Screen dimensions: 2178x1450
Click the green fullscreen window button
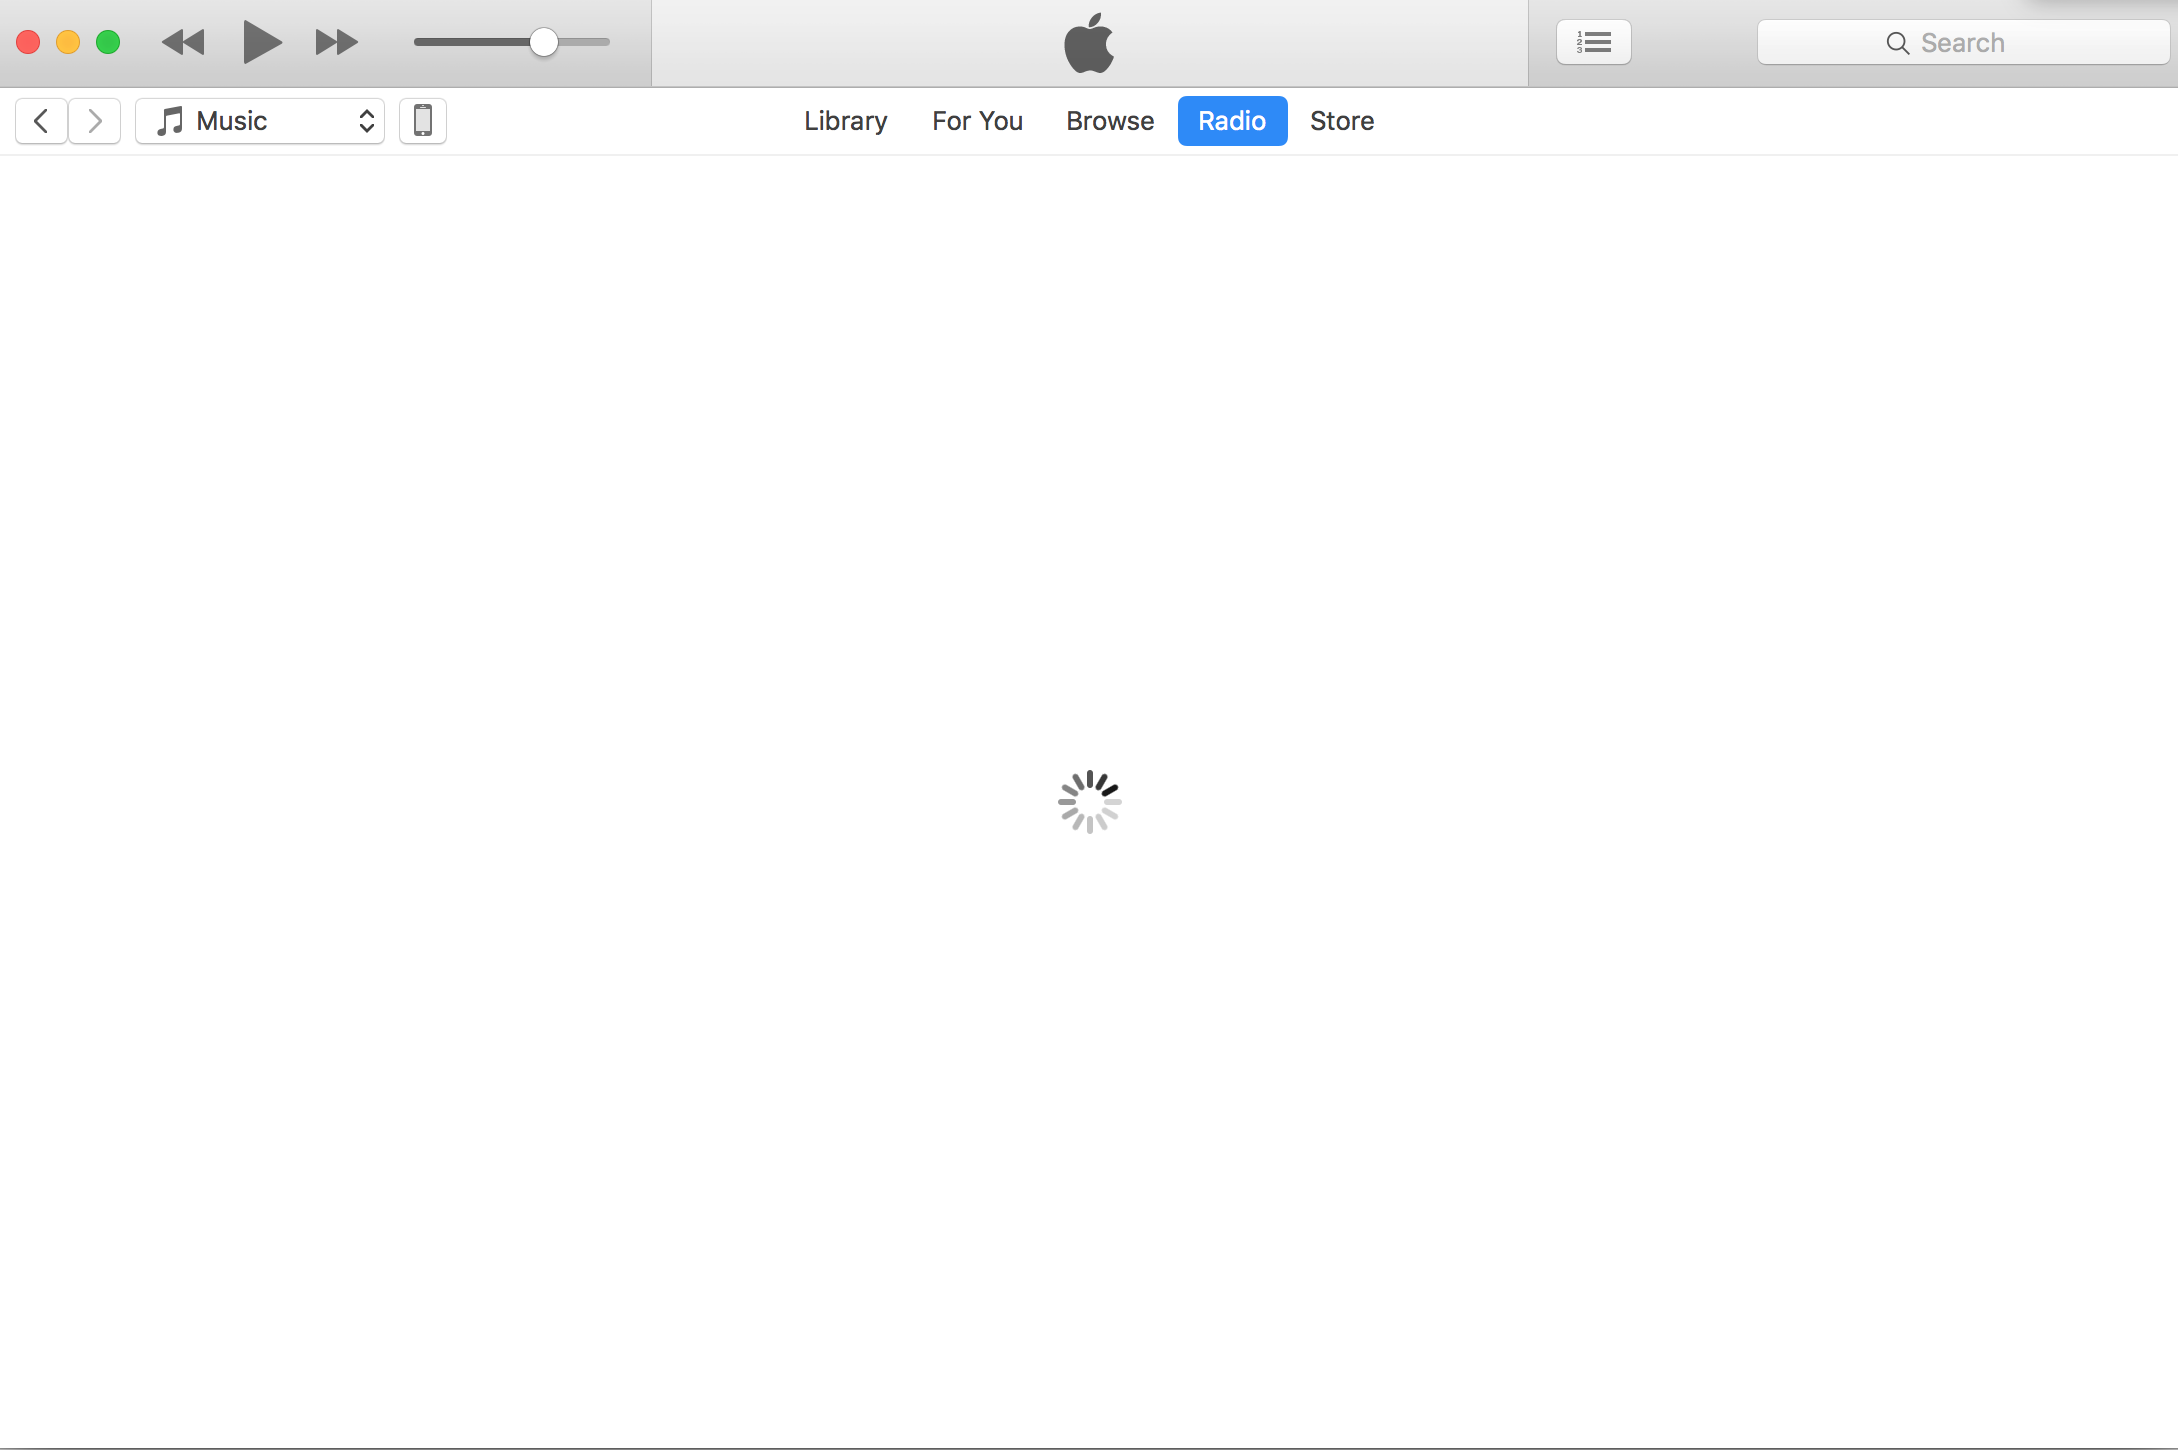coord(108,42)
